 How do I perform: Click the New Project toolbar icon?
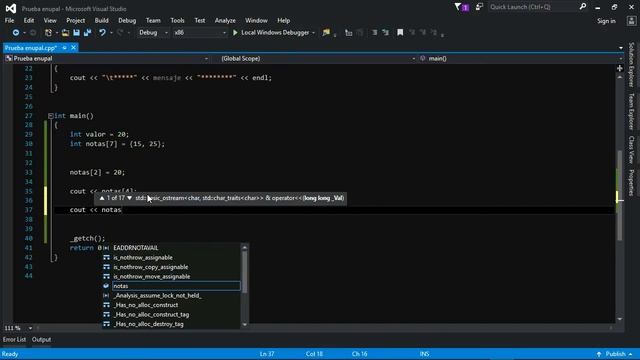48,32
